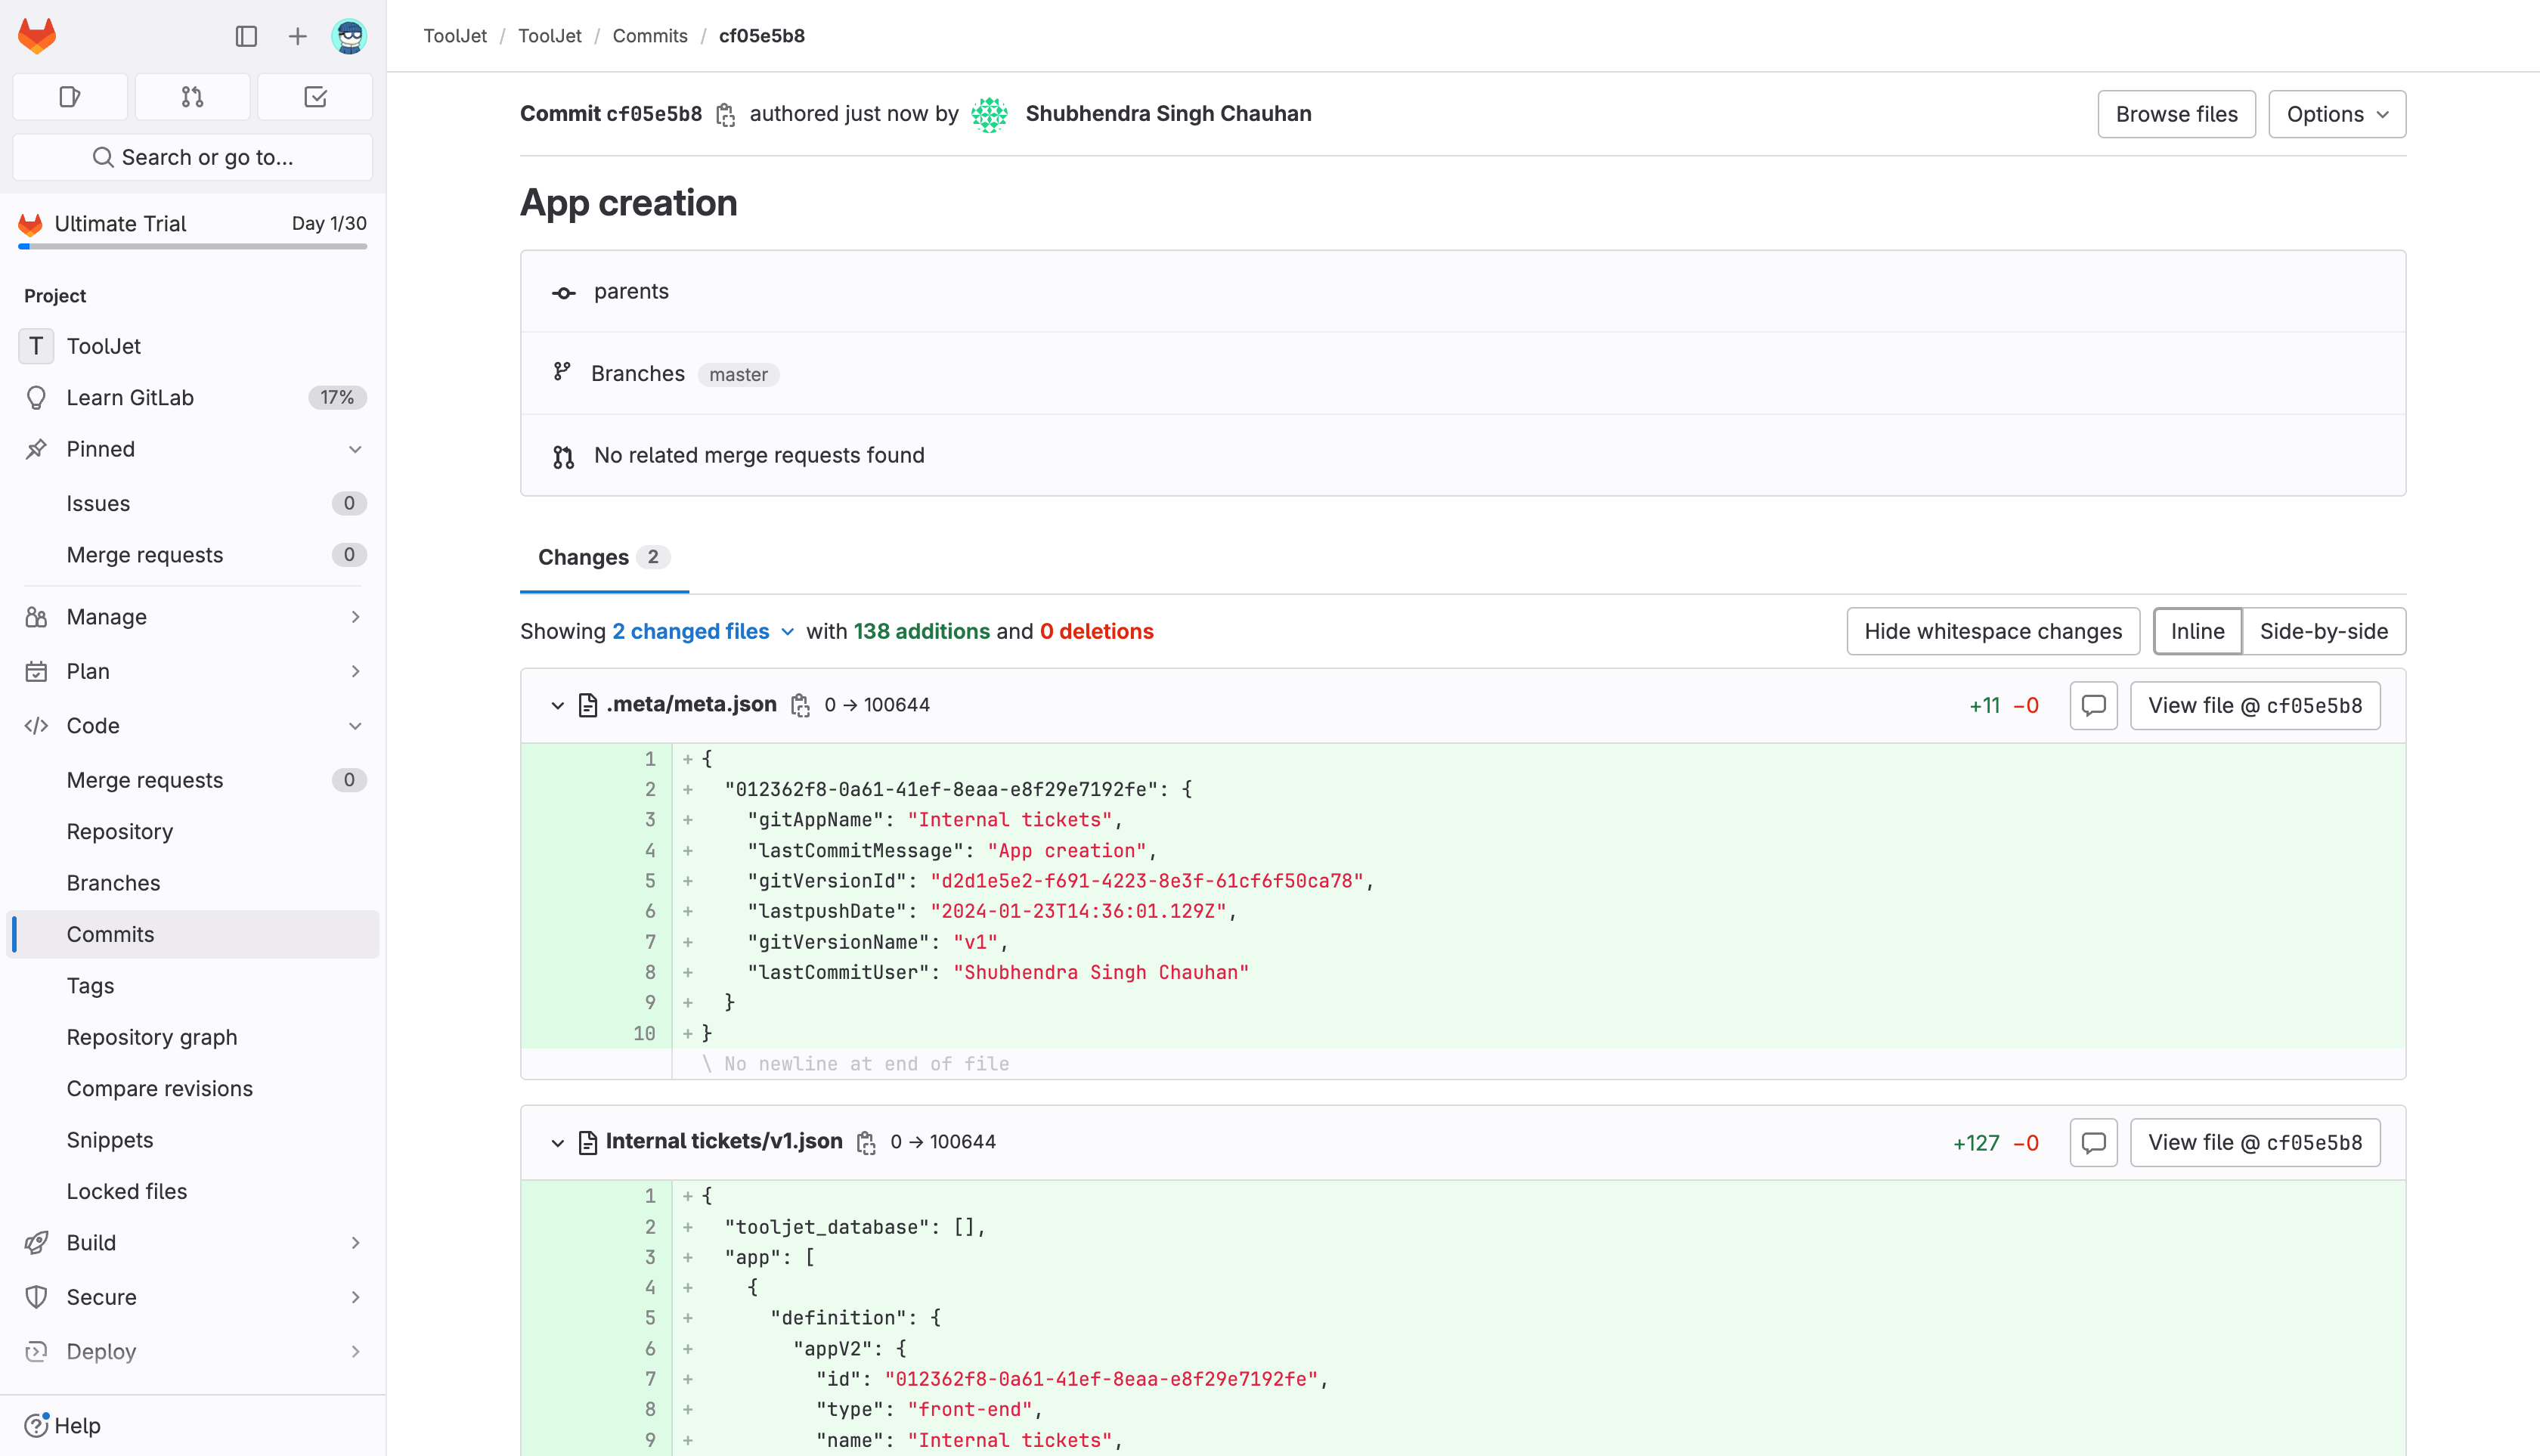Toggle inline diff view mode
Image resolution: width=2540 pixels, height=1456 pixels.
(2196, 631)
